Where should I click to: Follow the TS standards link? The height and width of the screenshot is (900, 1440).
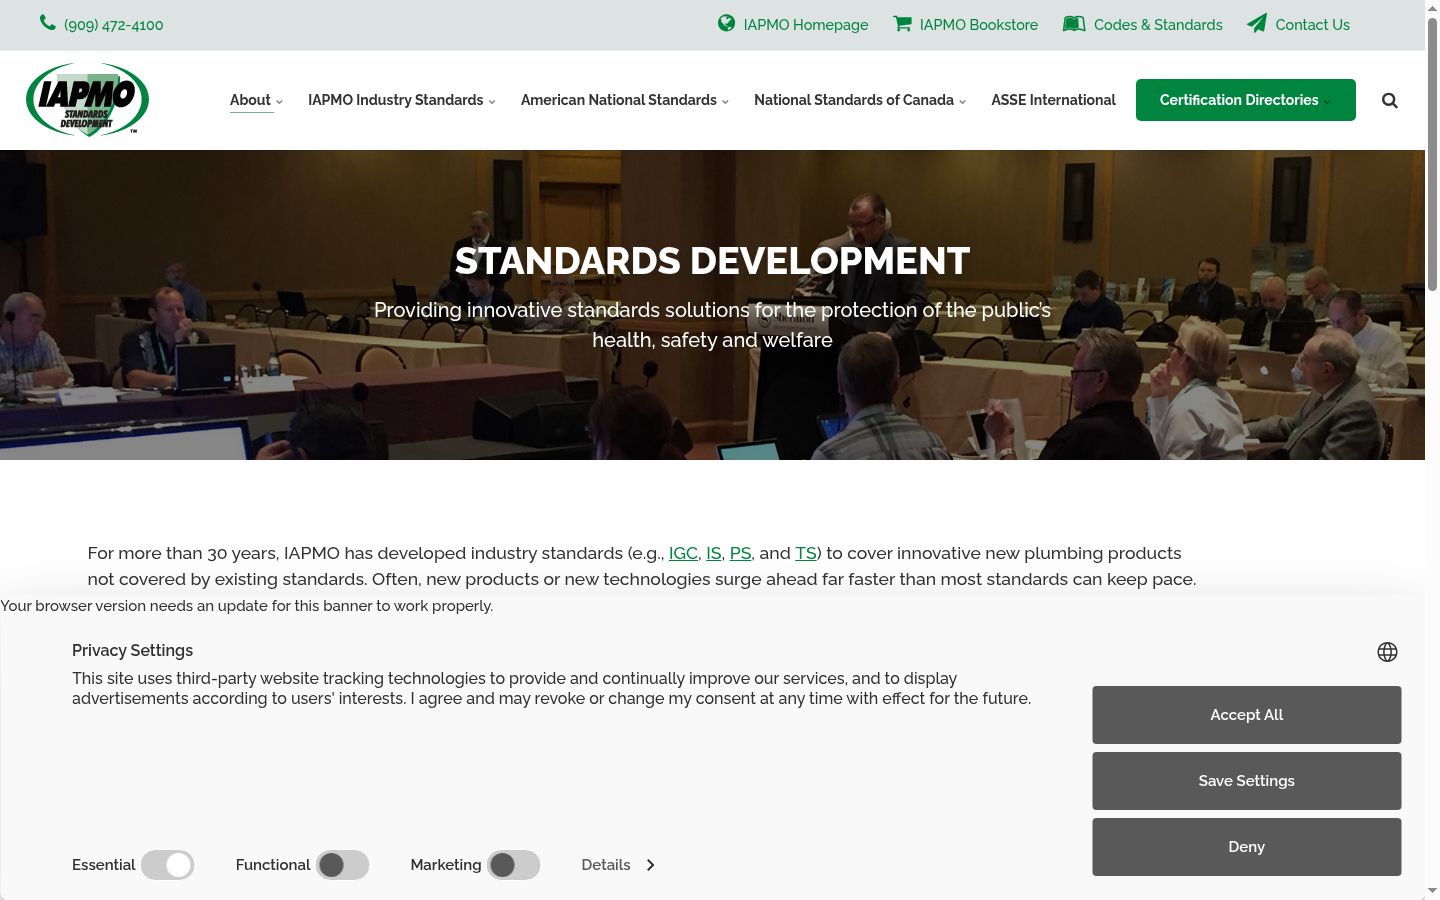click(x=806, y=553)
